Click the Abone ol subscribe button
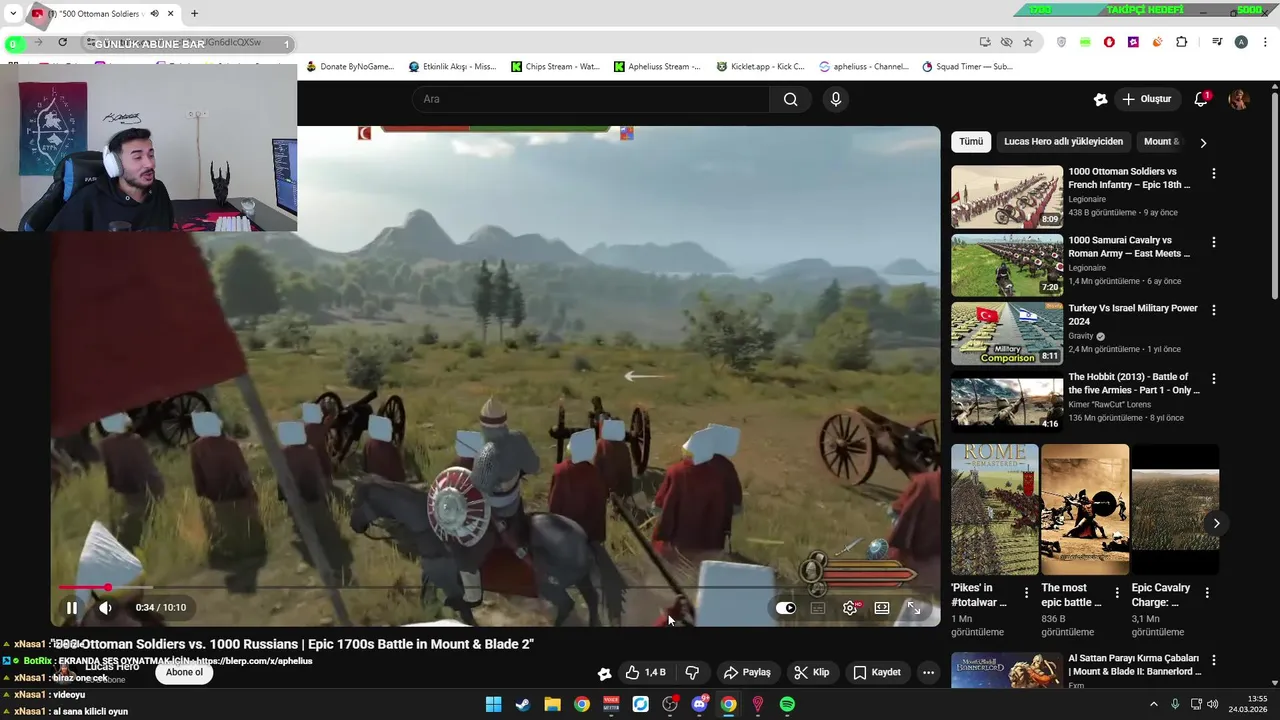Screen dimensions: 1280x720 [184, 673]
